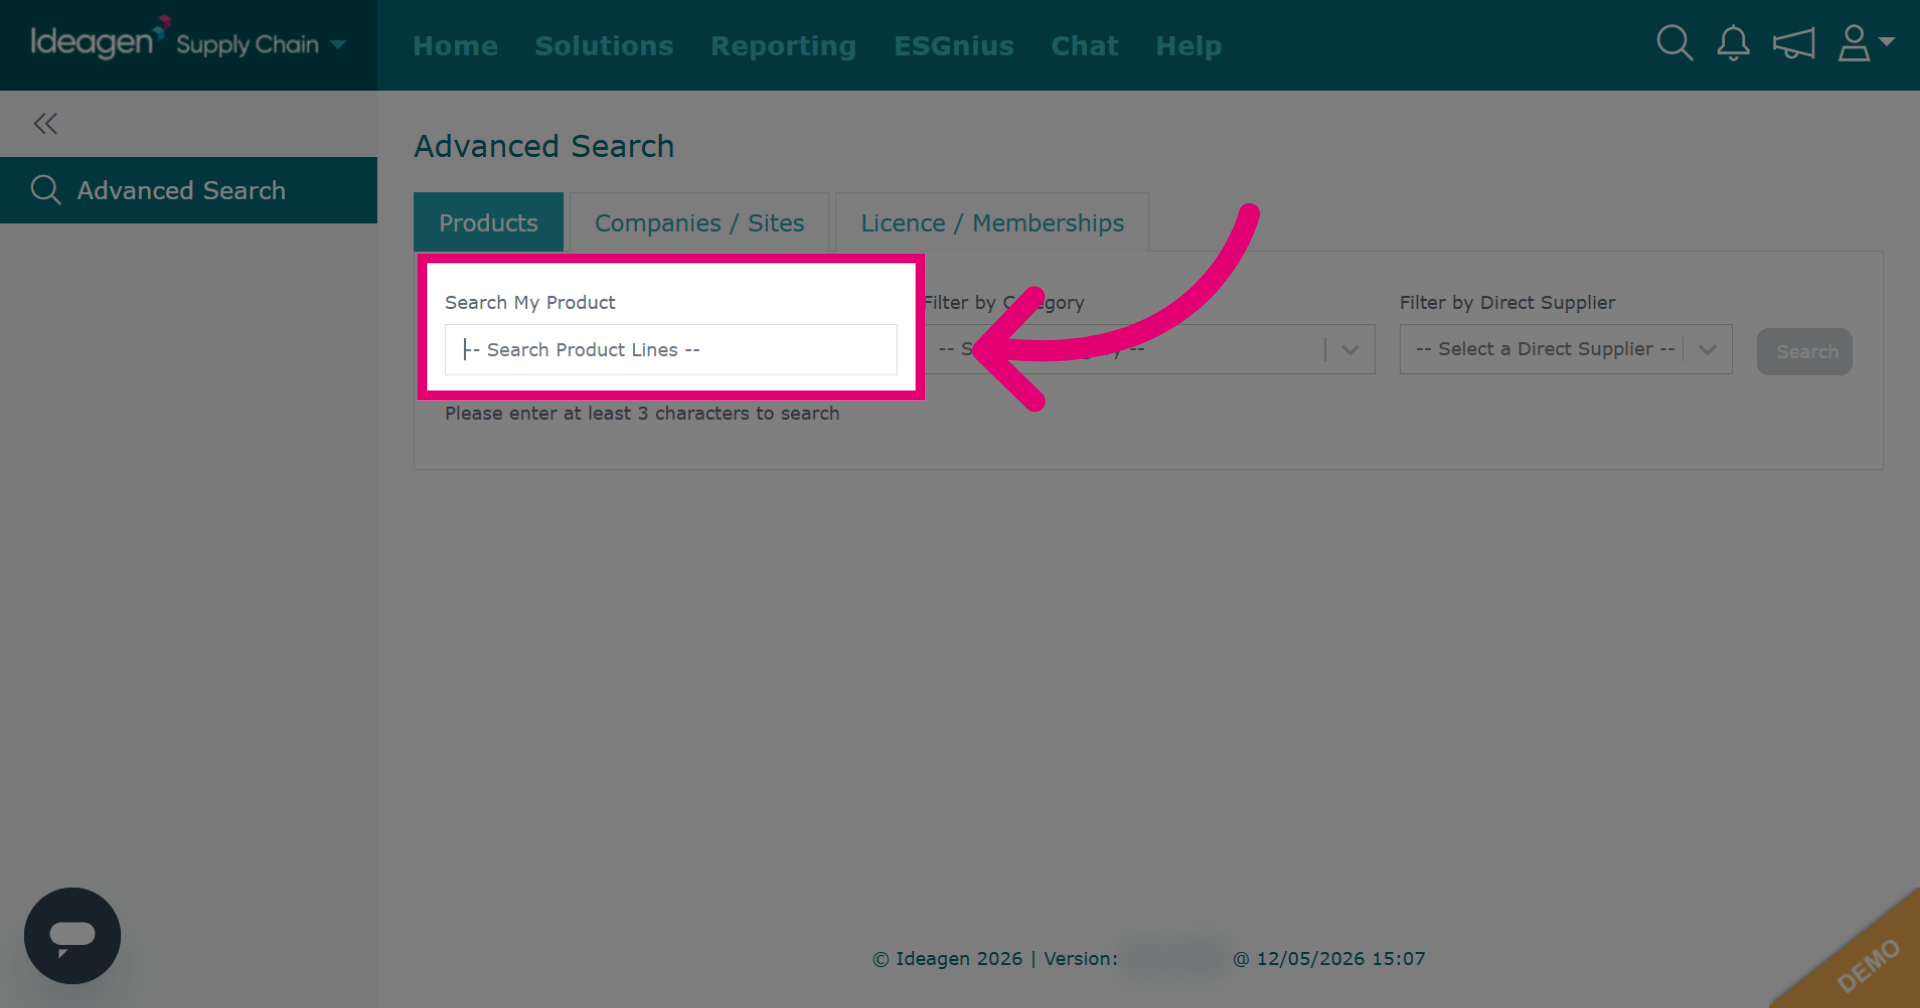Expand the Filter by Category dropdown arrow
Image resolution: width=1920 pixels, height=1008 pixels.
coord(1350,350)
